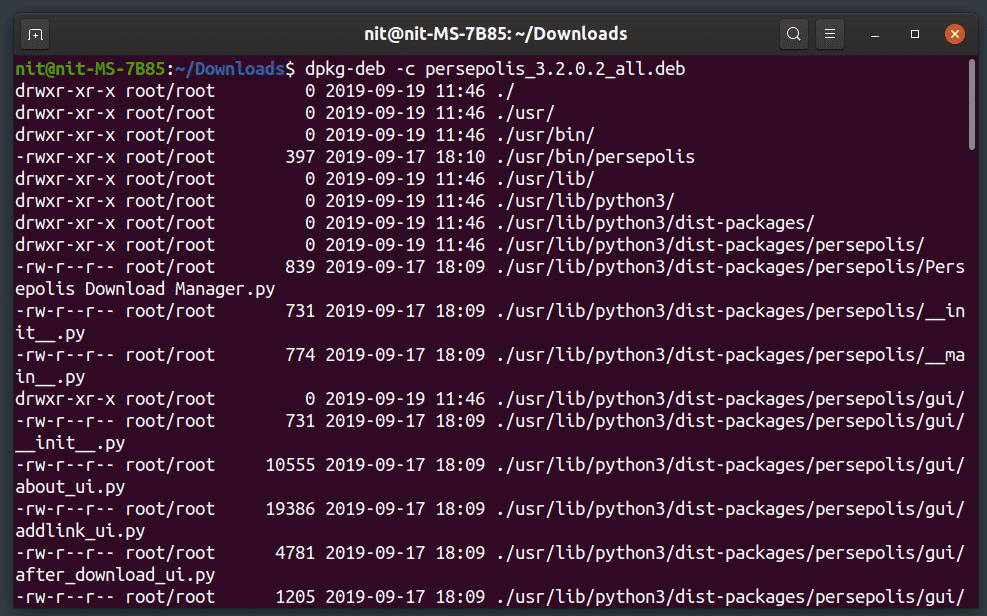Click the file size 10555
Image resolution: width=987 pixels, height=616 pixels.
[290, 465]
